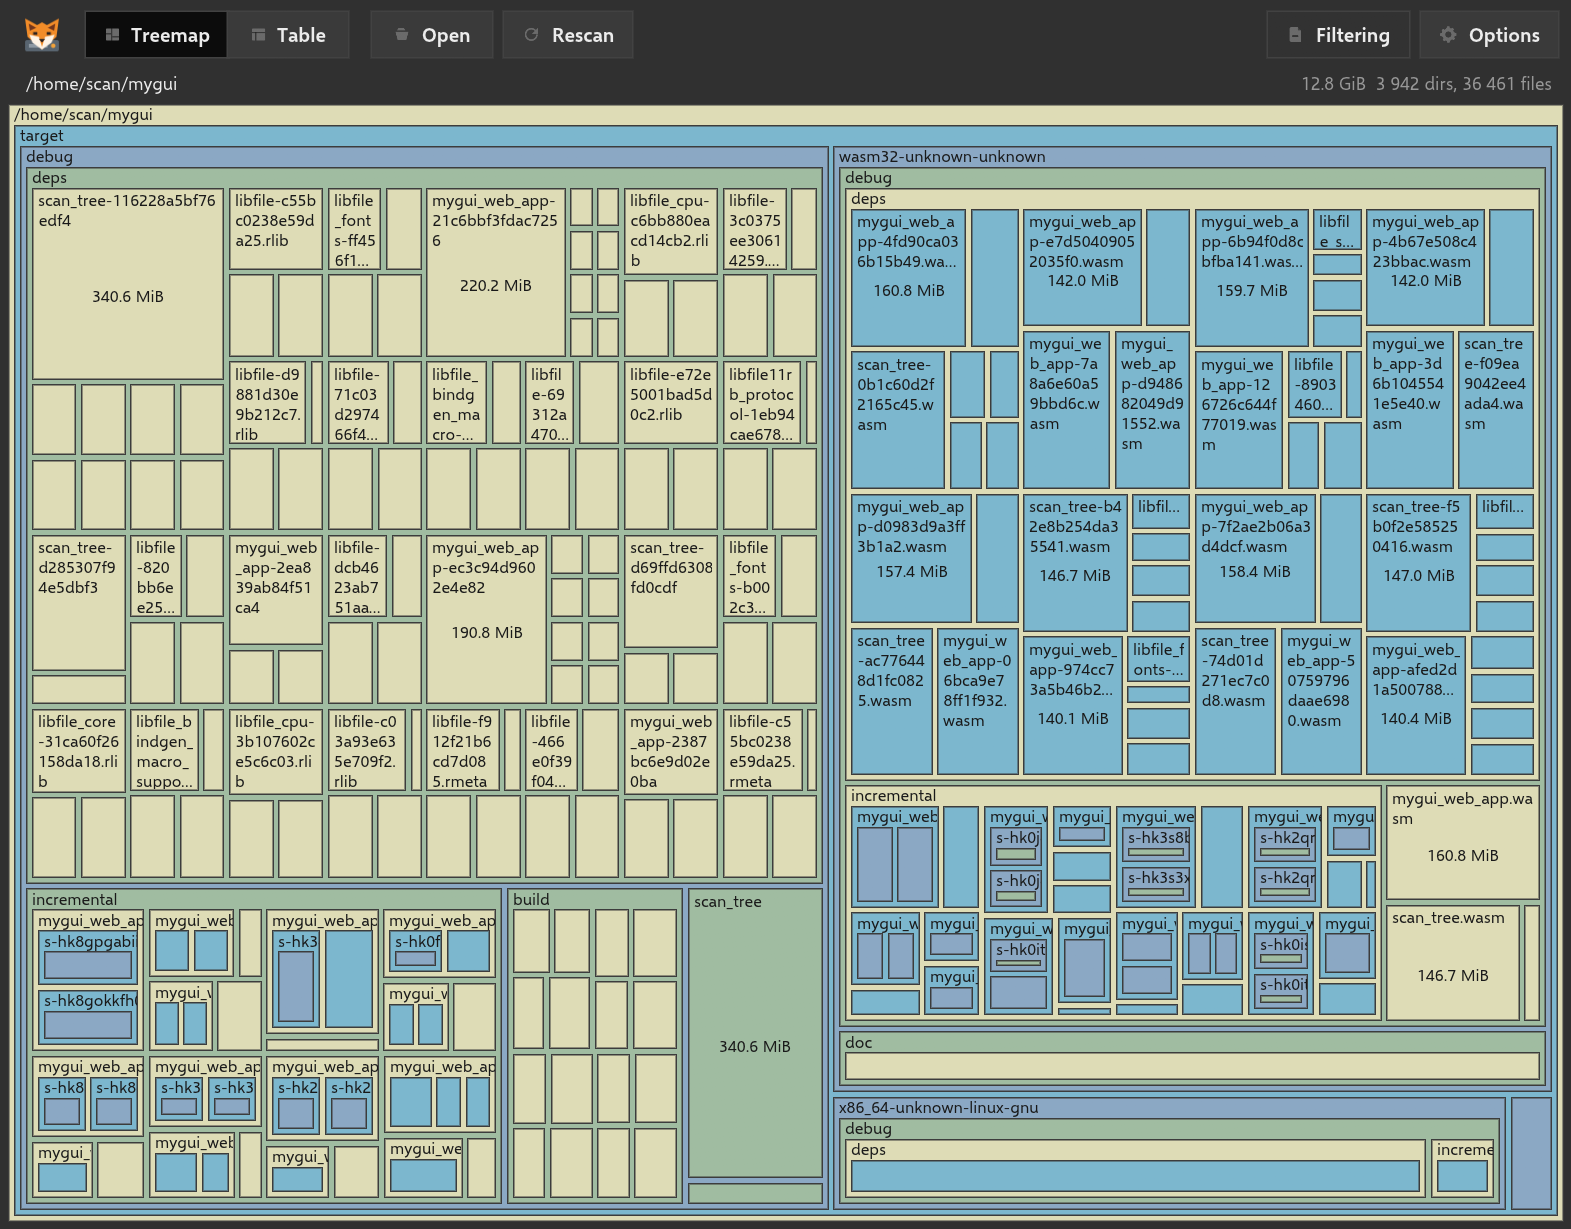Click the wasm32-unknown-unknown folder label
This screenshot has width=1571, height=1229.
click(942, 157)
